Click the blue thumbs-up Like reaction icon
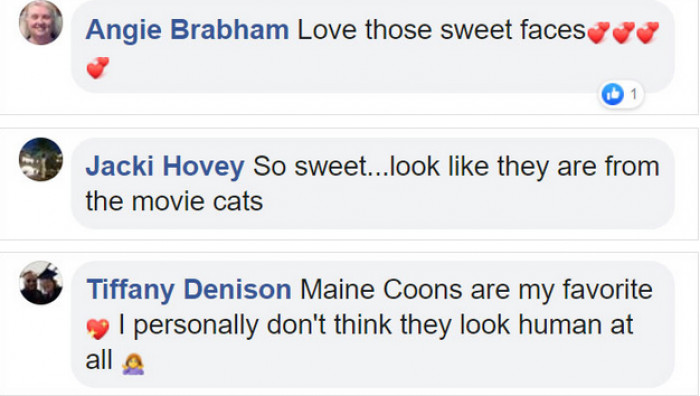 click(x=612, y=94)
